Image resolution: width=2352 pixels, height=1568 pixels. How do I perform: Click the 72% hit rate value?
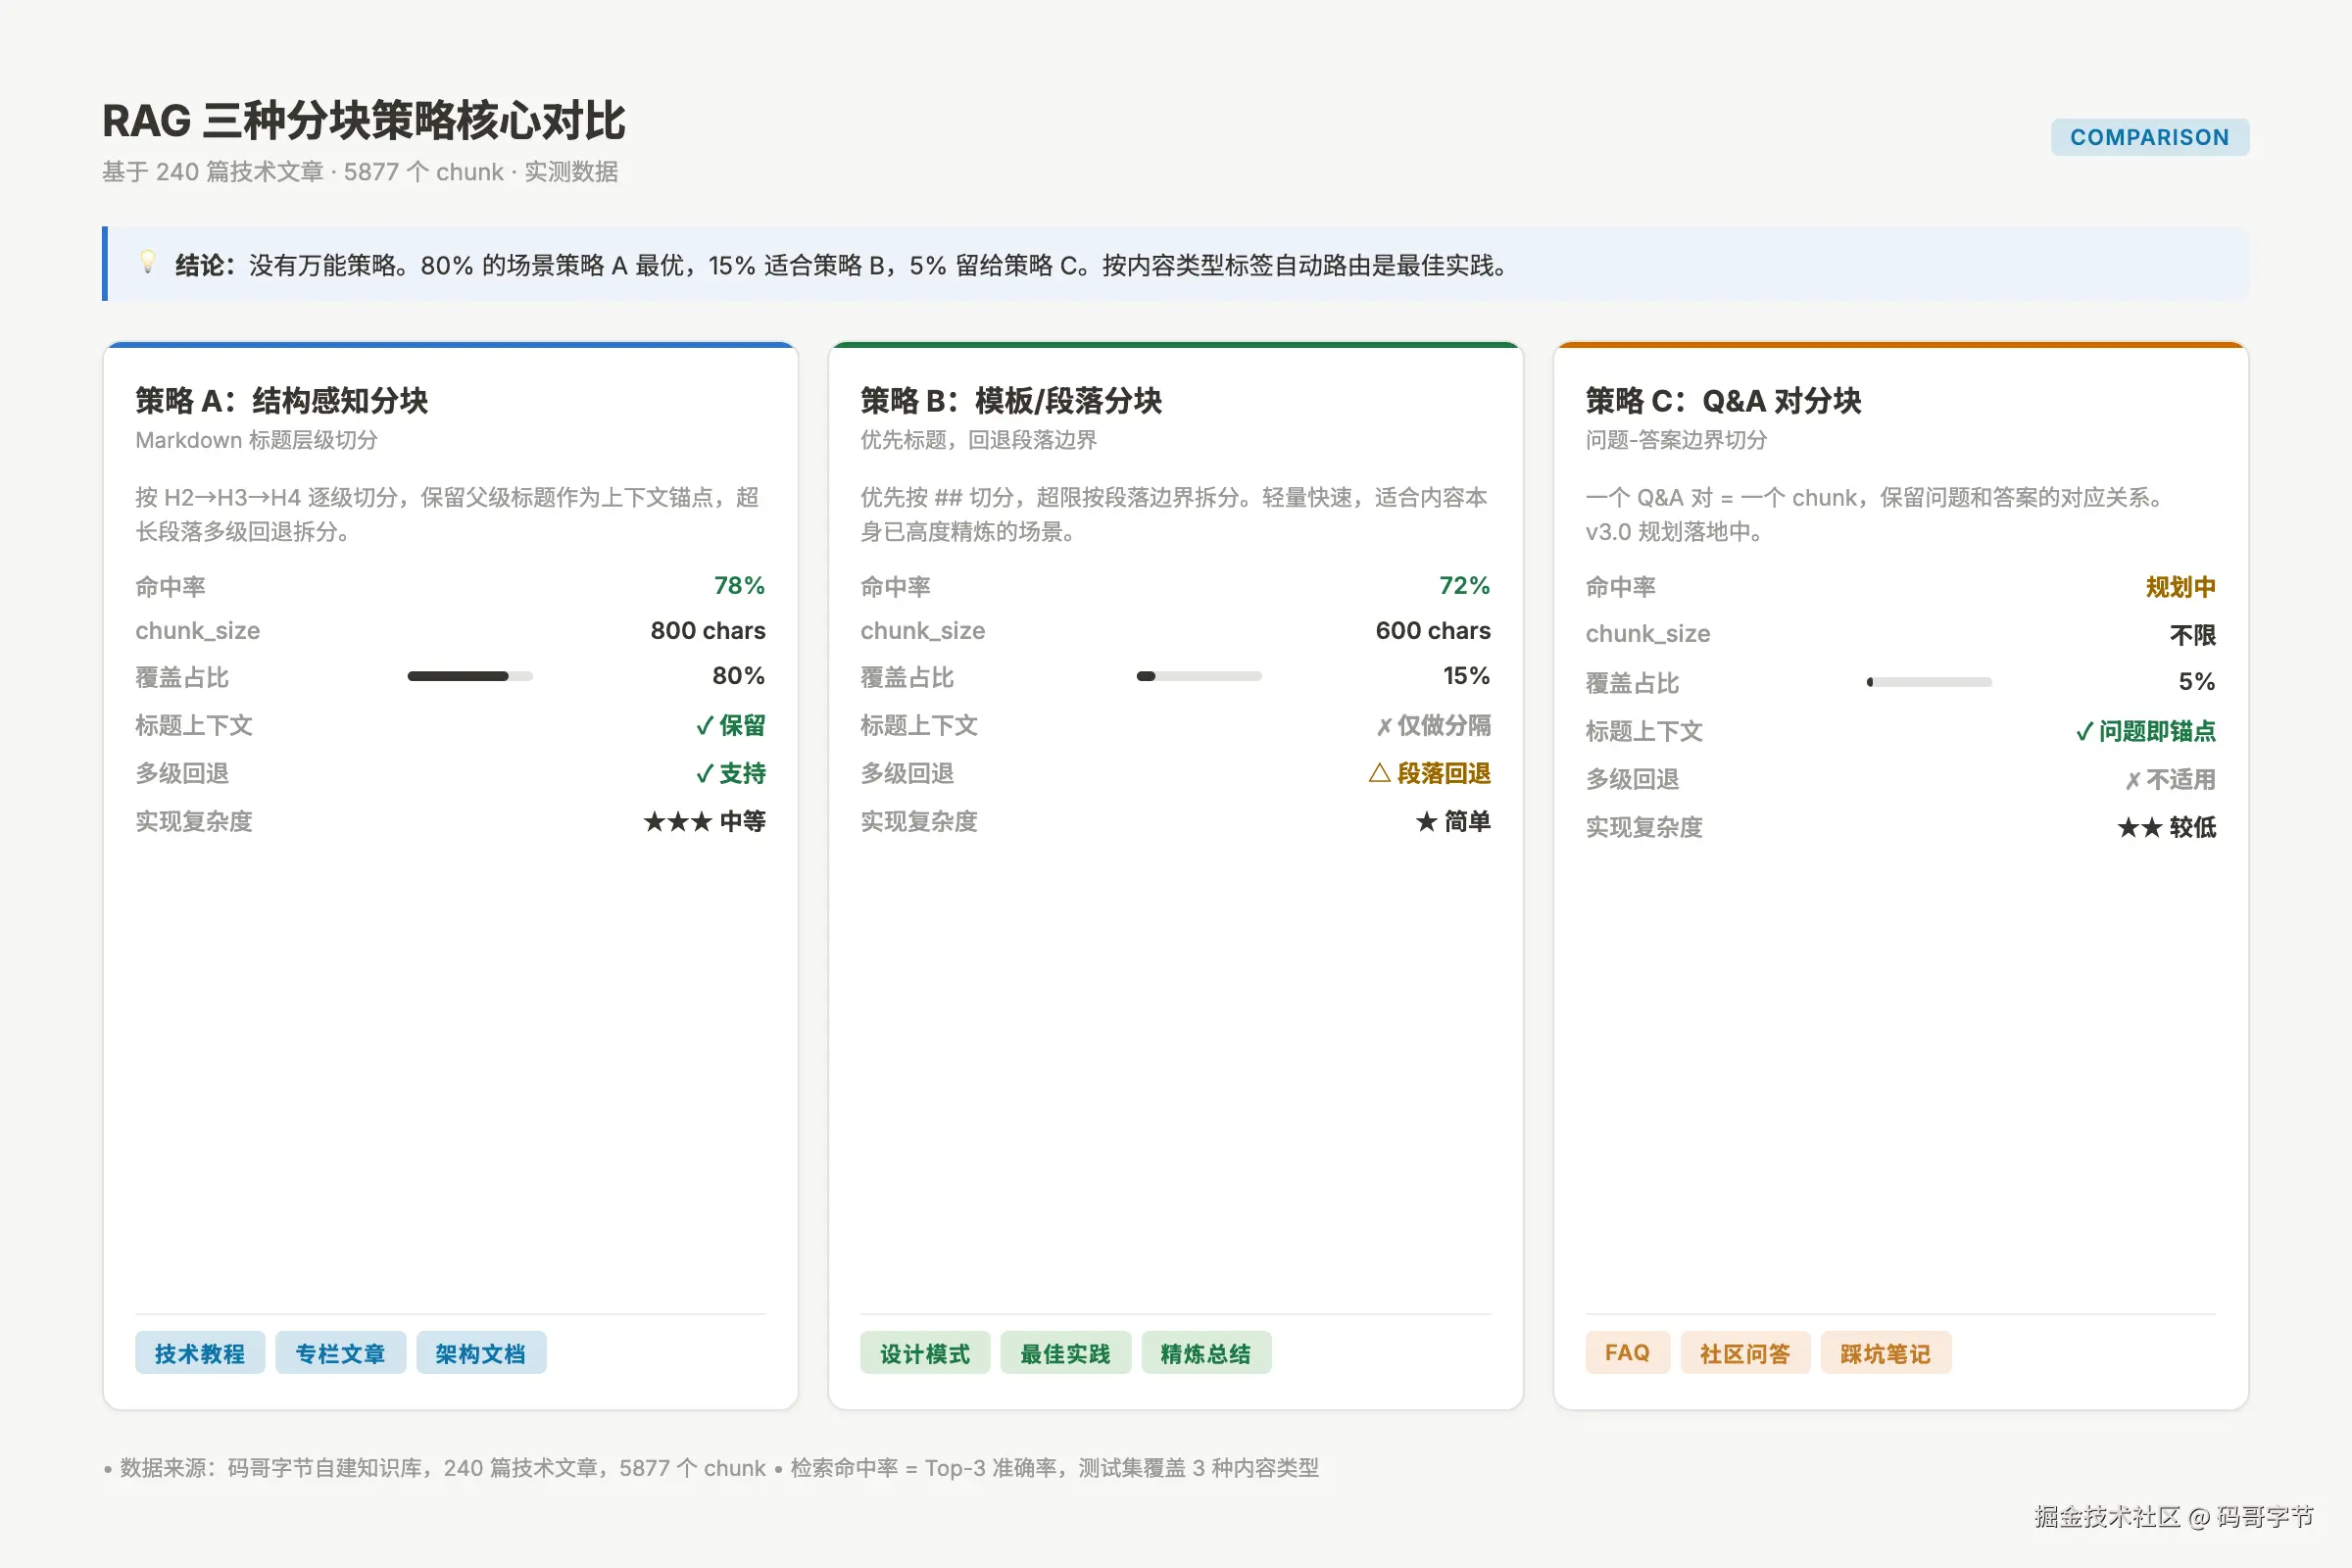(x=1464, y=585)
